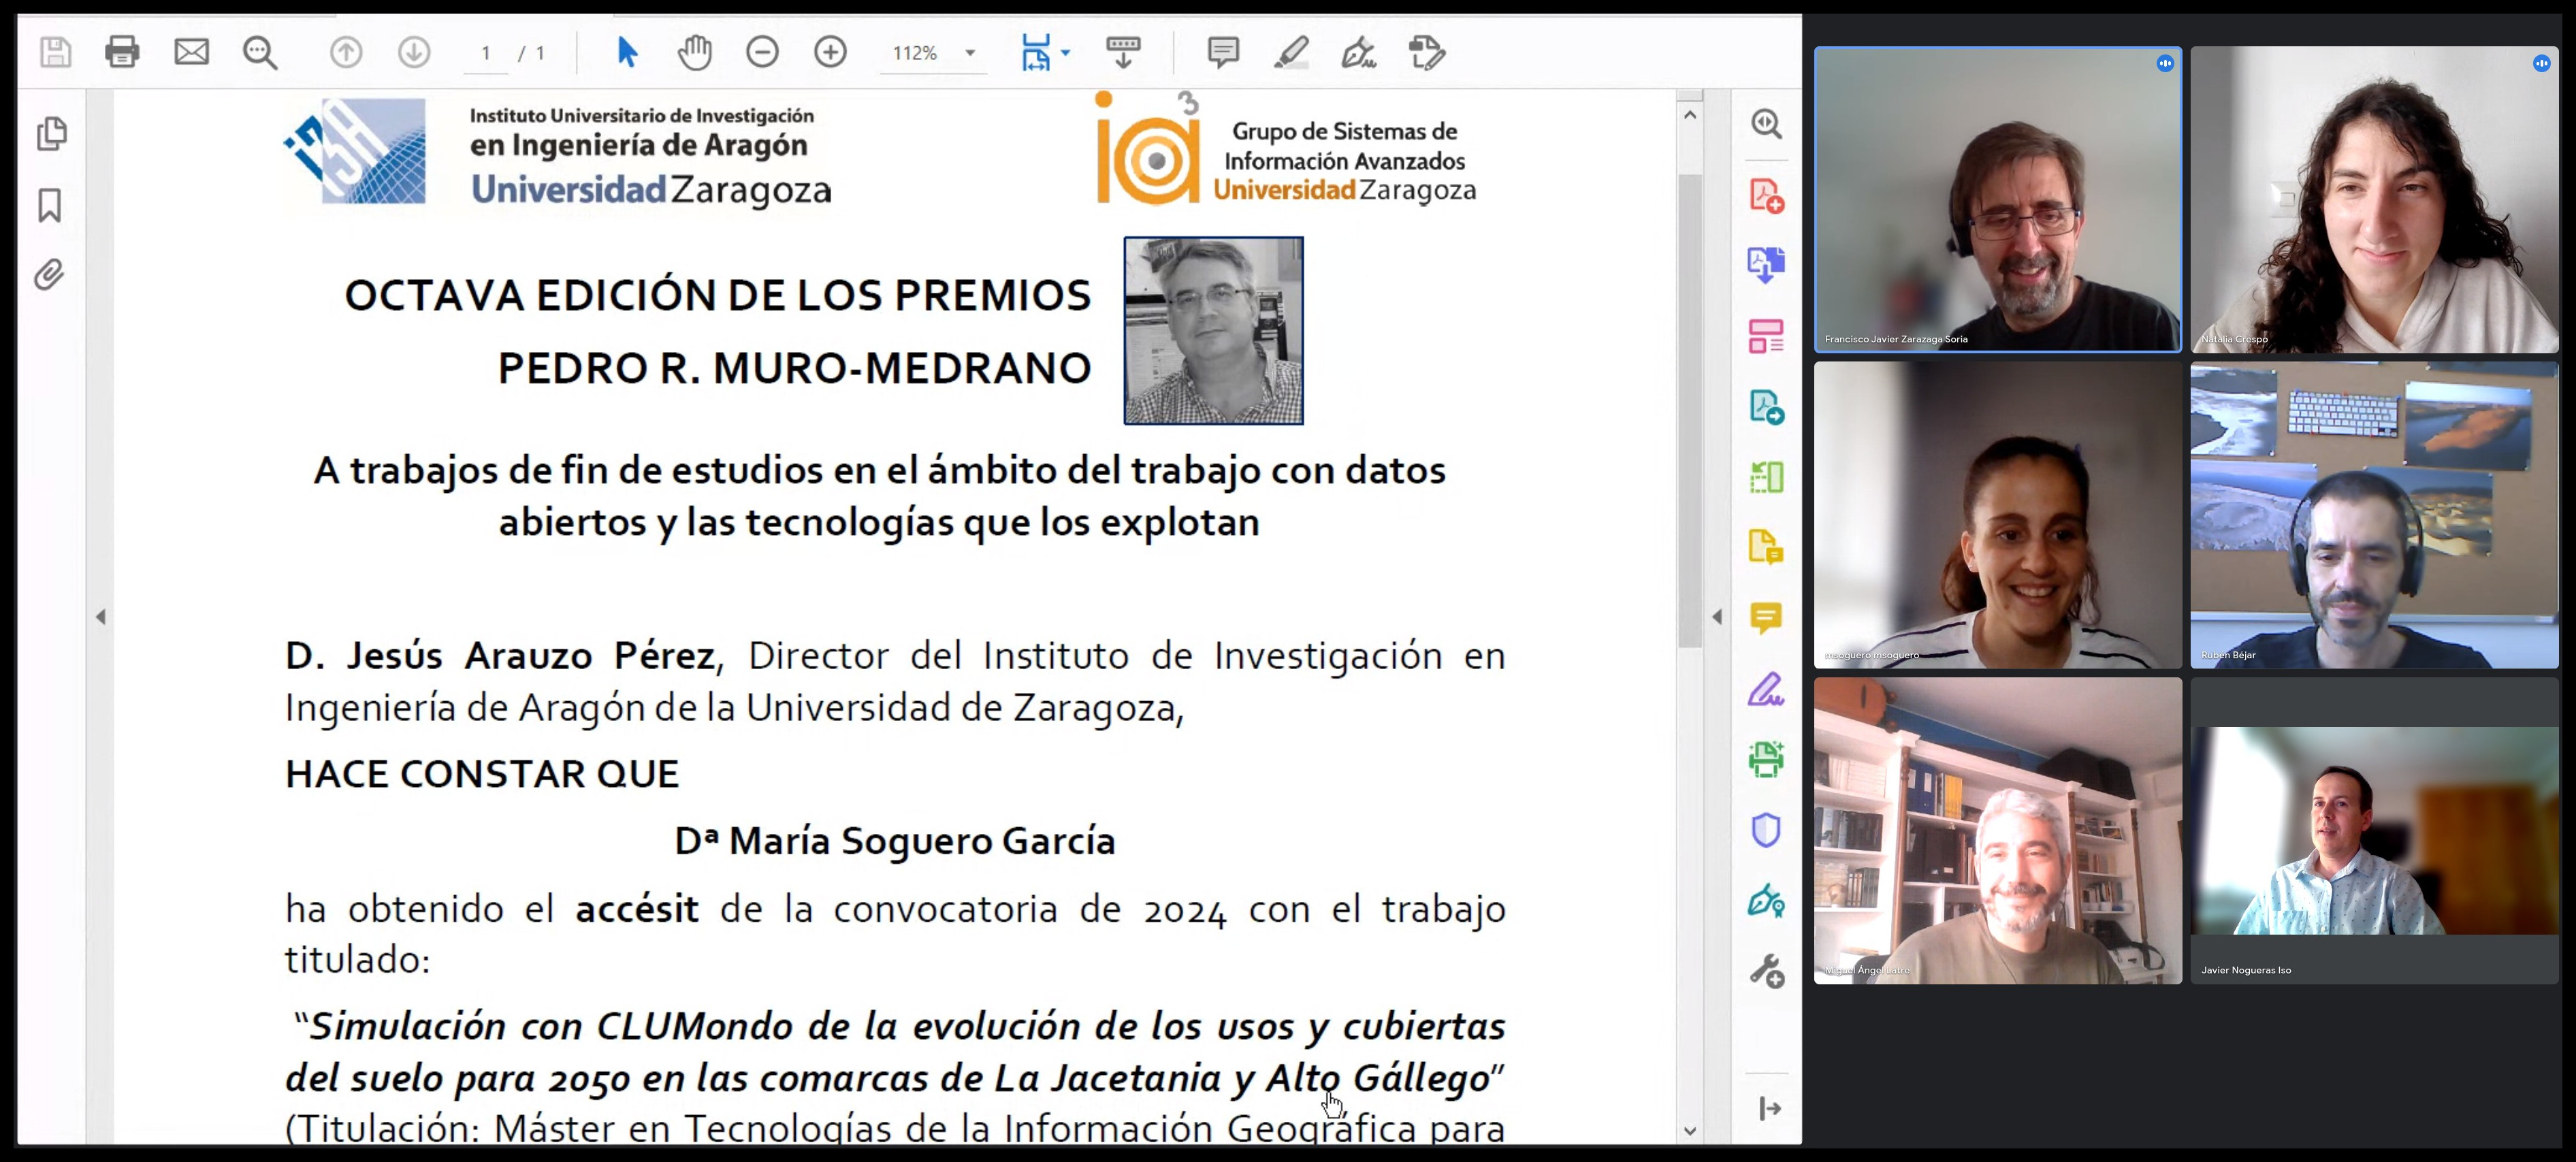Click the heading "HACE CONSTAR QUE"
This screenshot has height=1162, width=2576.
click(x=482, y=774)
